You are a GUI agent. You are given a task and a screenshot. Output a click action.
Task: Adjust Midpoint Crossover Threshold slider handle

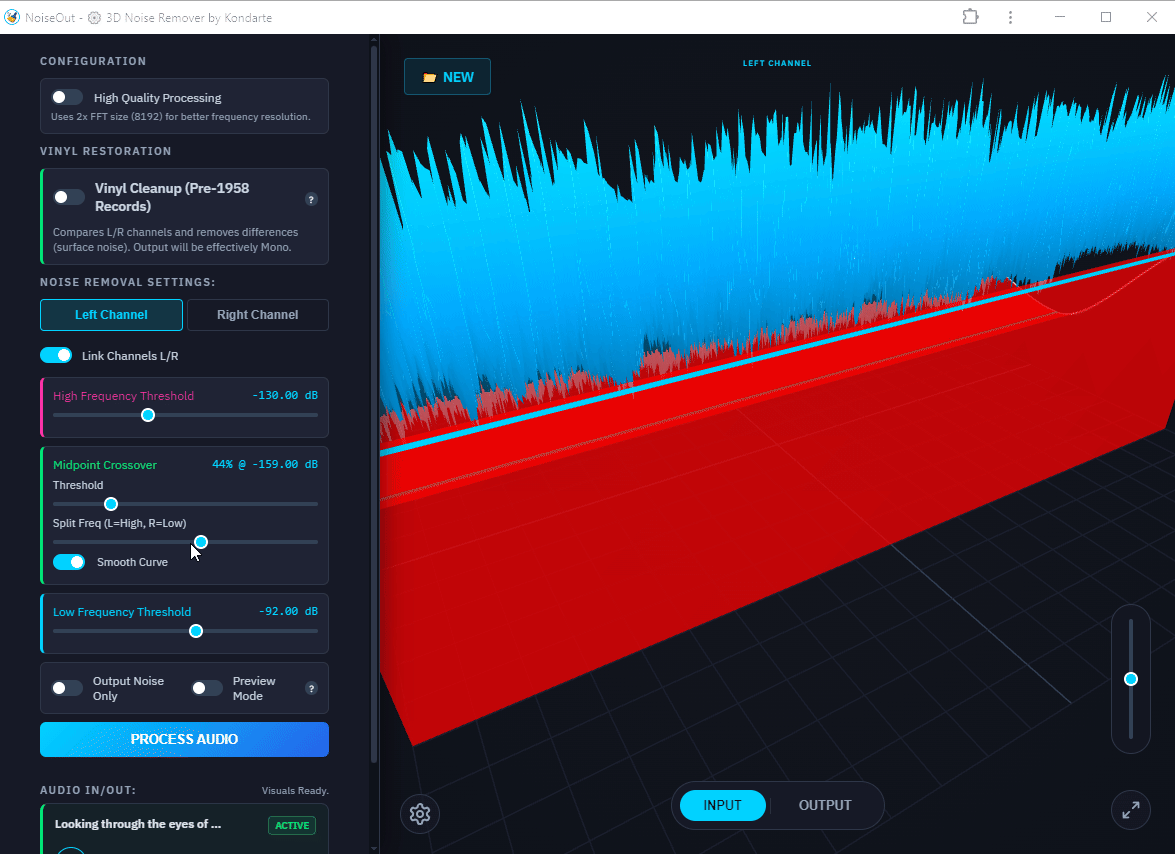click(x=111, y=504)
